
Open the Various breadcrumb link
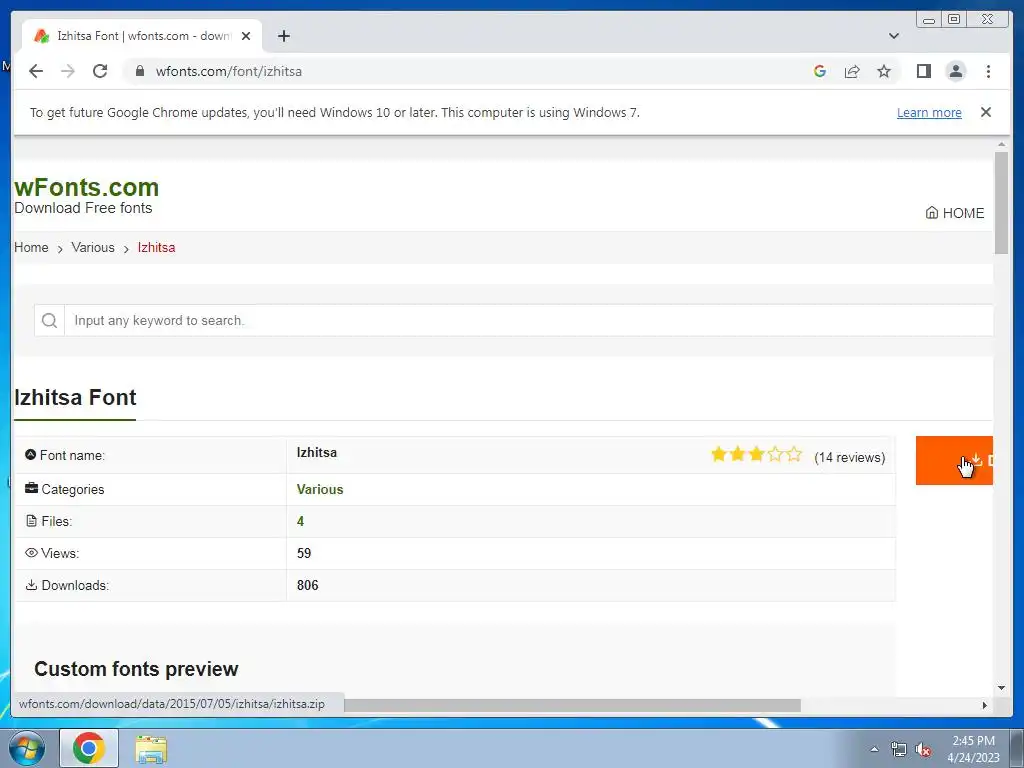[93, 248]
